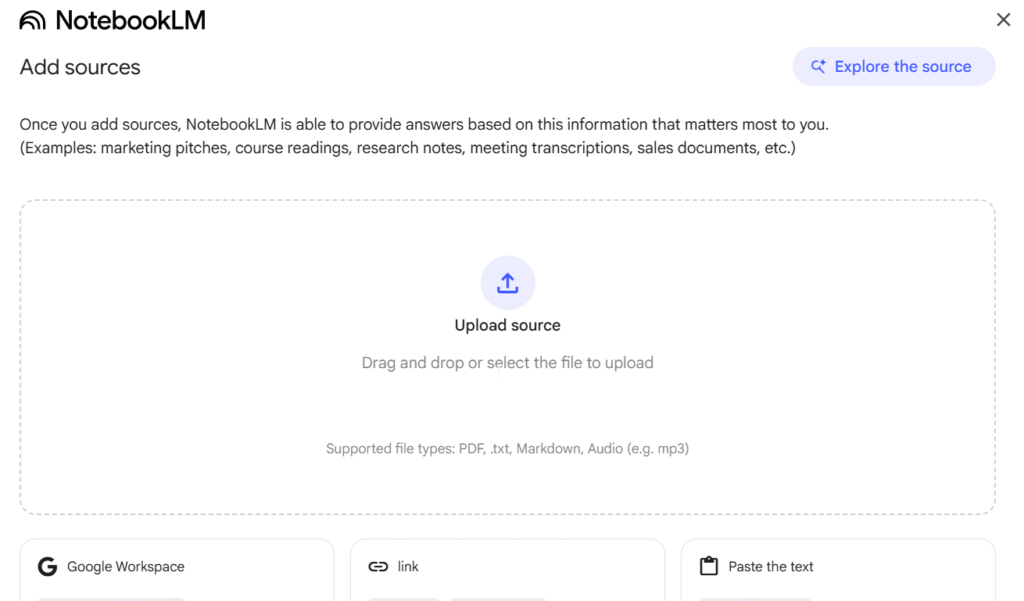Click the NotebookLM logo icon
Viewport: 1024px width, 601px height.
32,20
